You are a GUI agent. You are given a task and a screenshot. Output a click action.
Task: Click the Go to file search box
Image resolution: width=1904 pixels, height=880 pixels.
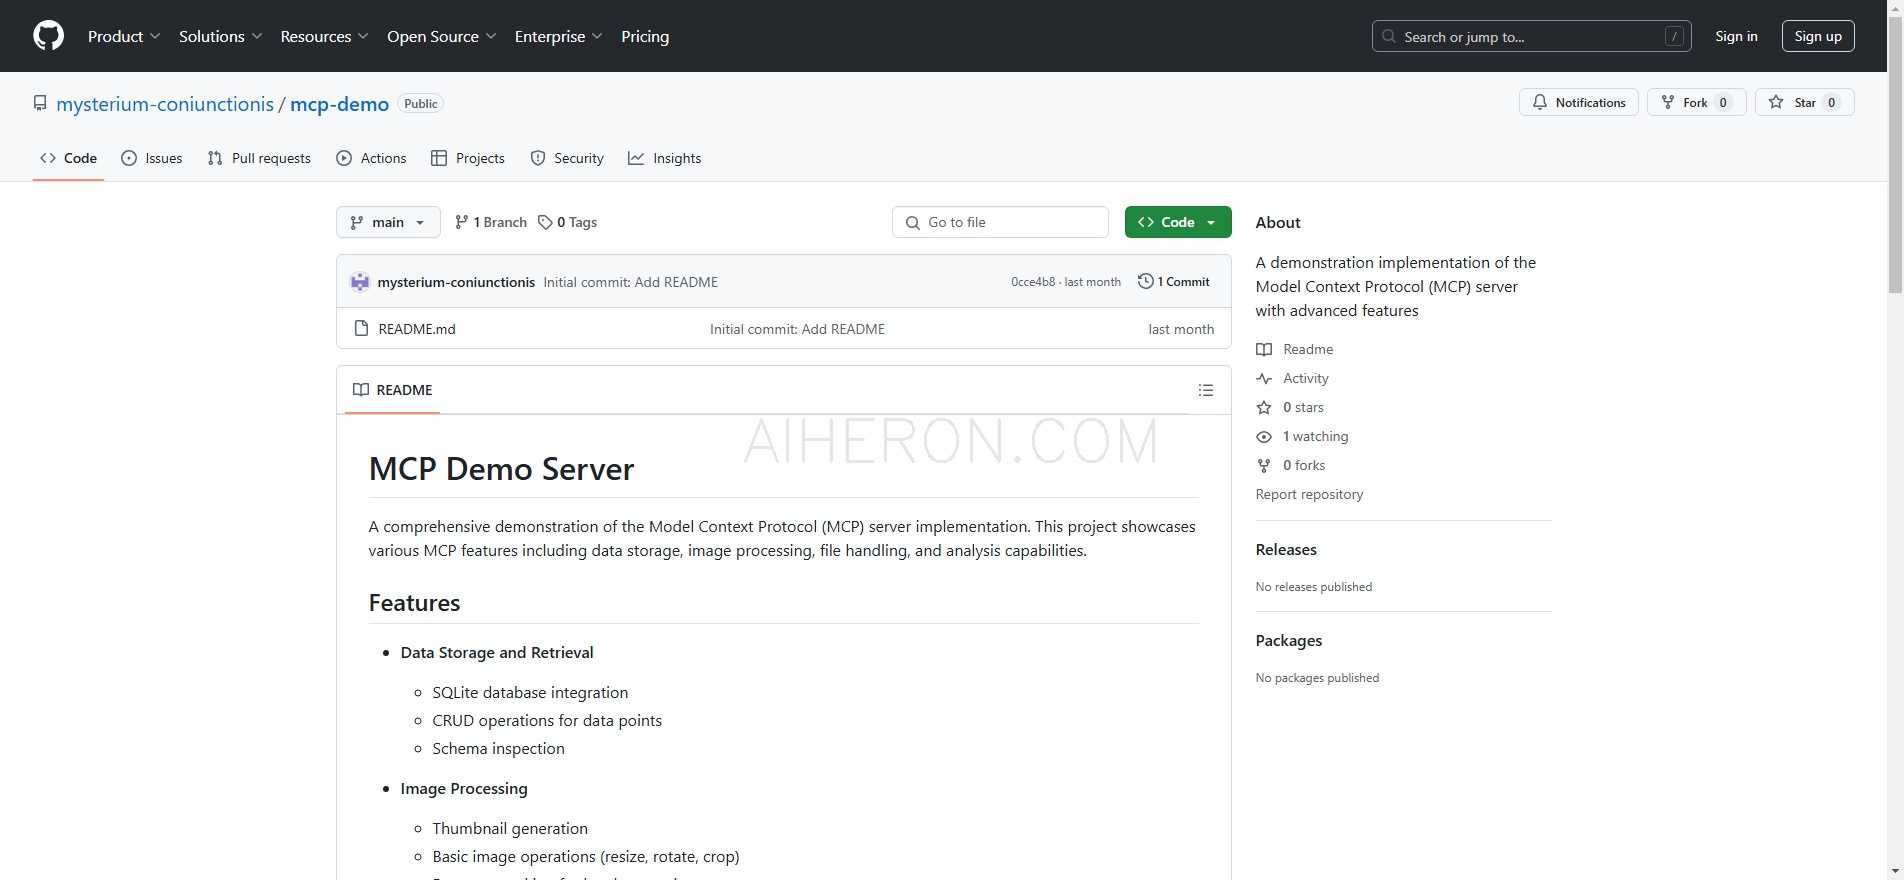[1000, 222]
